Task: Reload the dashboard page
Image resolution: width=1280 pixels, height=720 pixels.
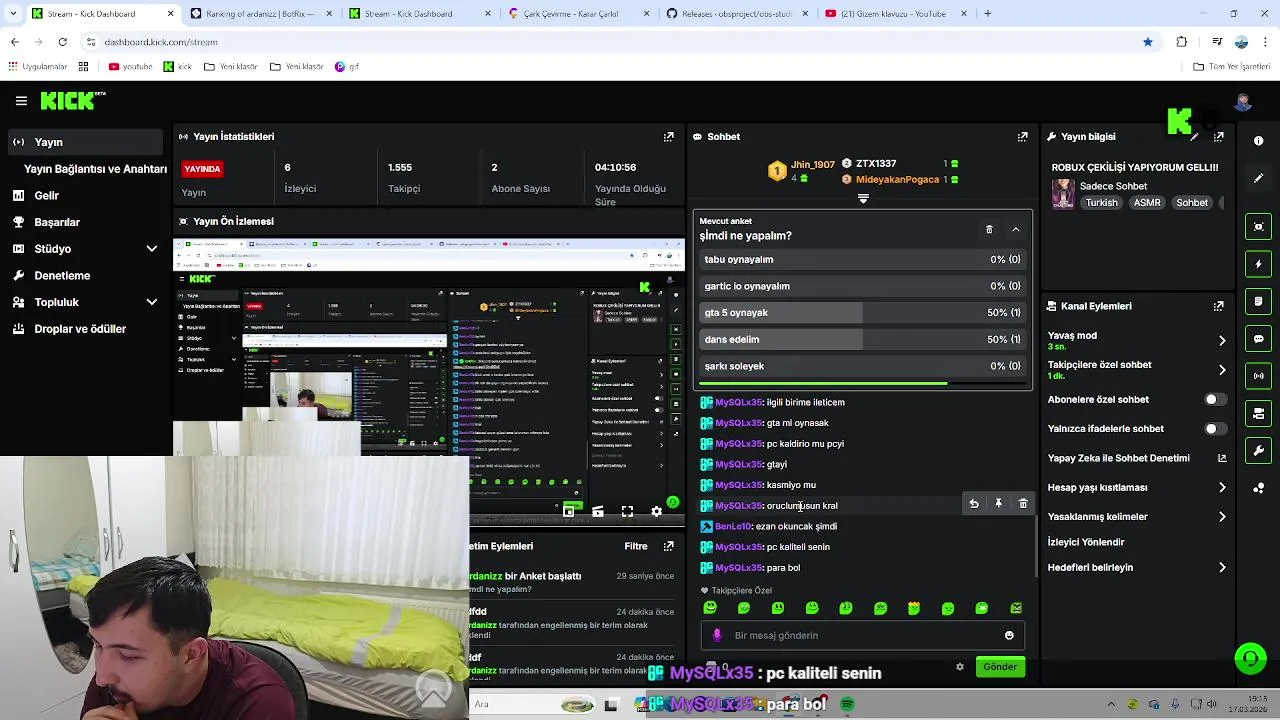Action: point(62,42)
